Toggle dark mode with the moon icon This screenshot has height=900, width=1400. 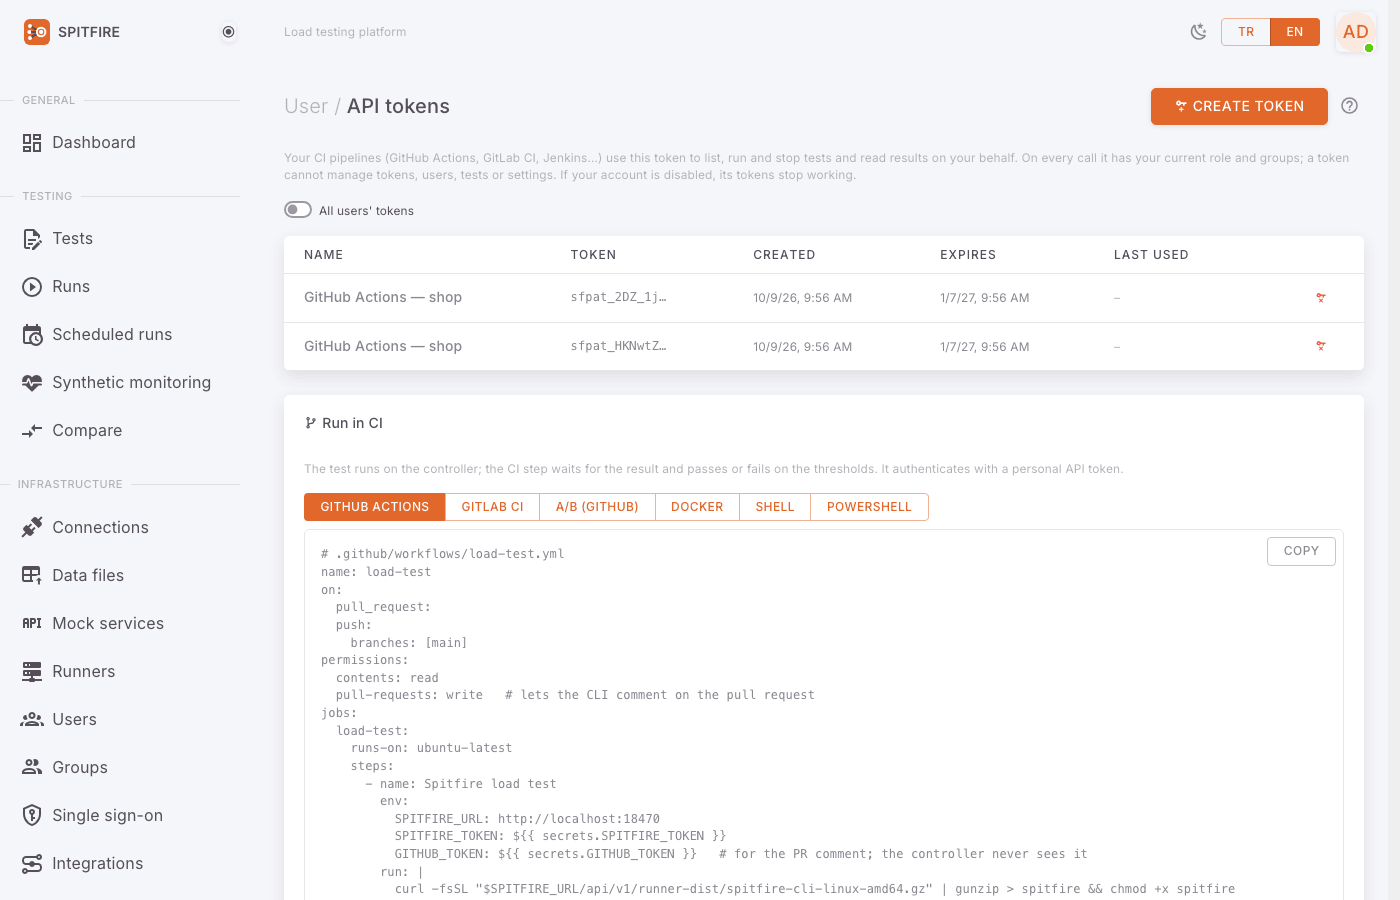tap(1198, 32)
